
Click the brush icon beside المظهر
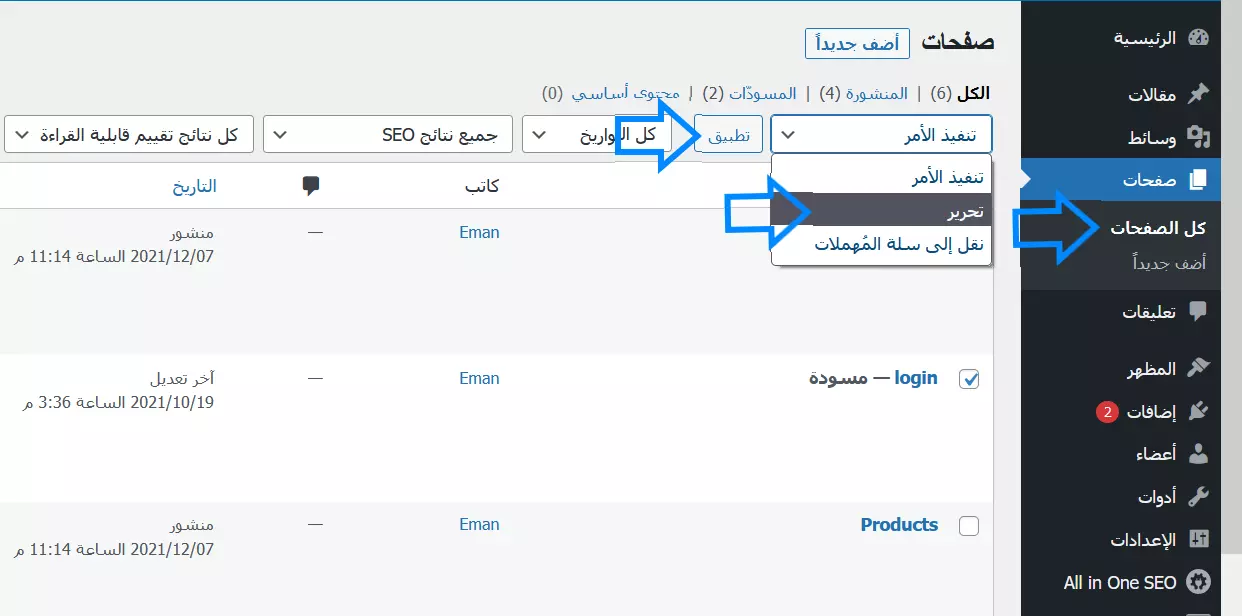pyautogui.click(x=1198, y=369)
